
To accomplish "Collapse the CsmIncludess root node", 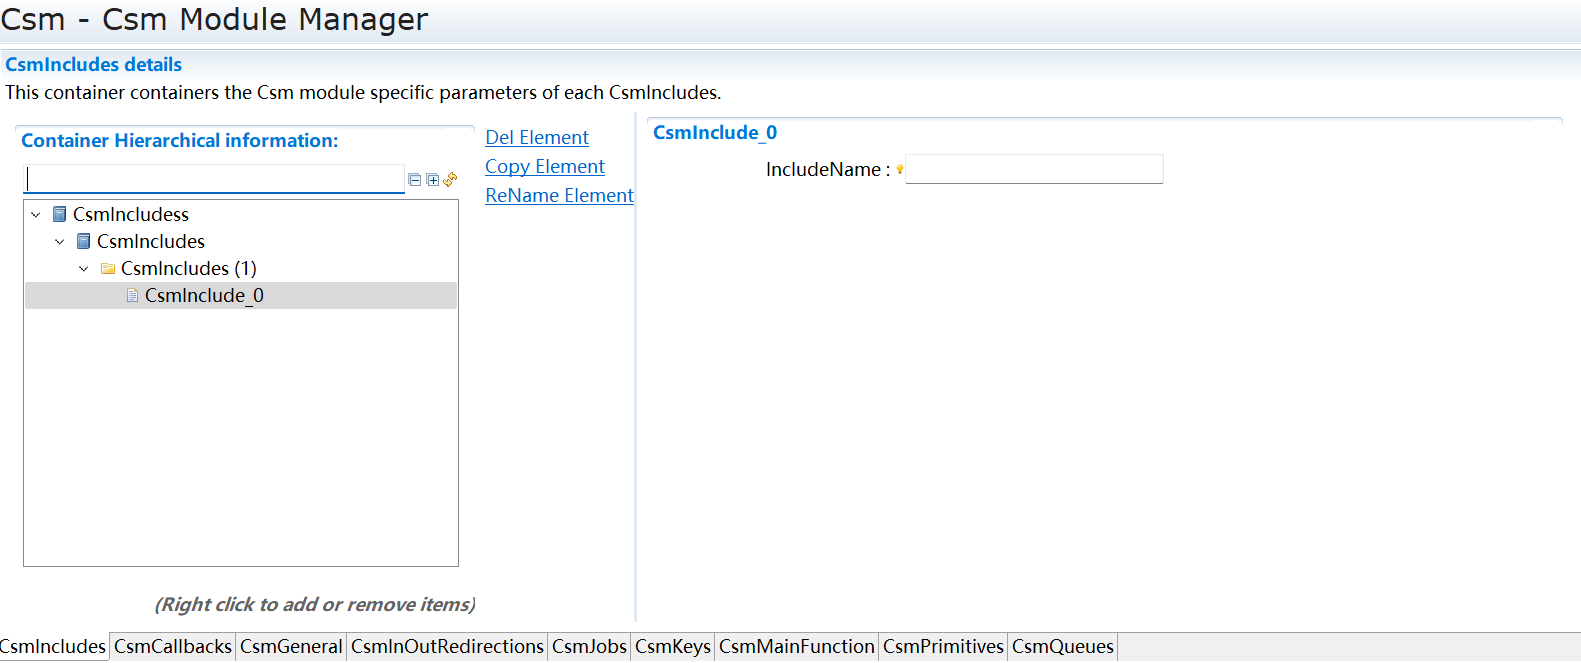I will pos(36,214).
